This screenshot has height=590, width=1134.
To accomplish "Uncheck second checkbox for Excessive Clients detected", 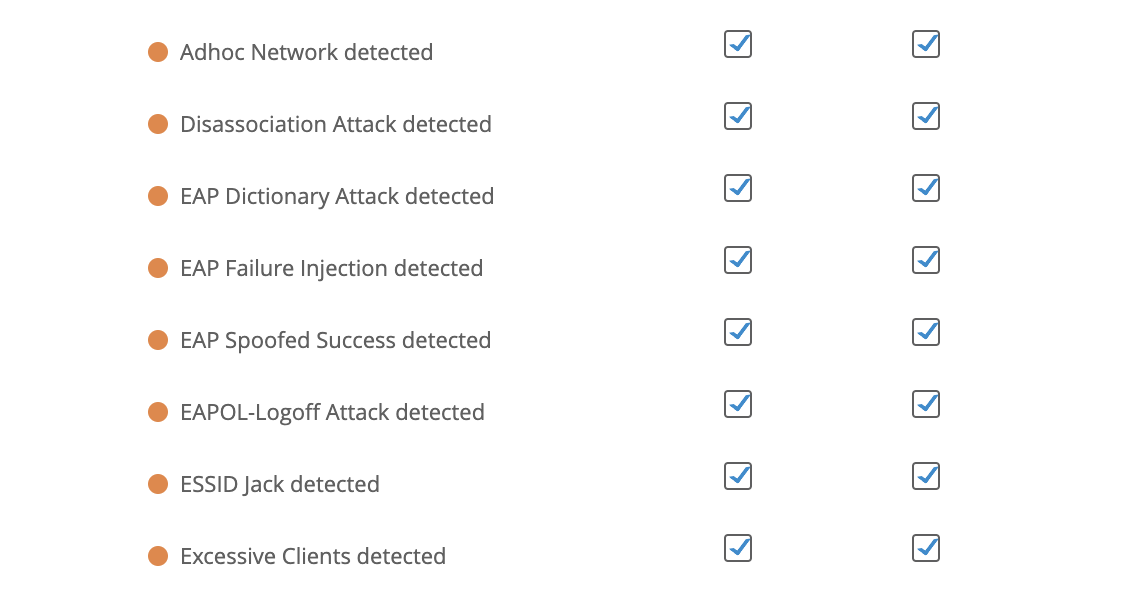I will coord(926,548).
